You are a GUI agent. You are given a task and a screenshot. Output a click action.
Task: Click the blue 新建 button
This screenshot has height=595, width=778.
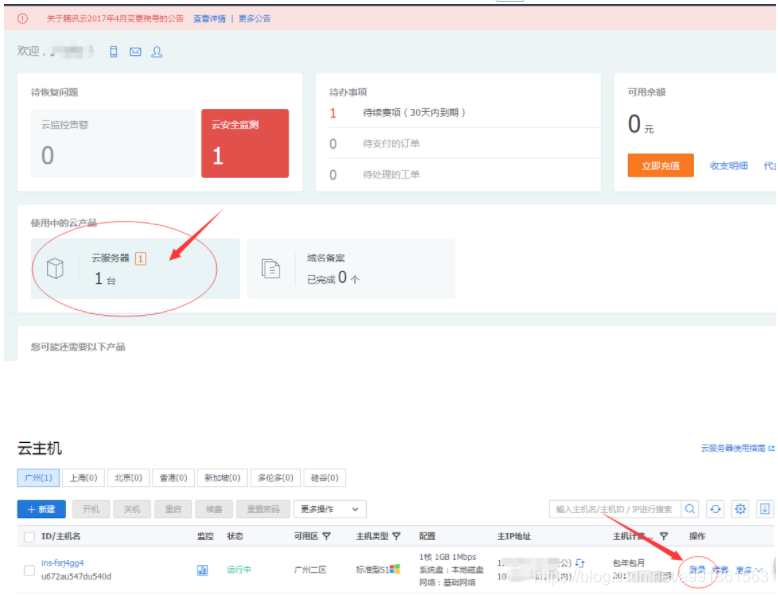click(41, 509)
